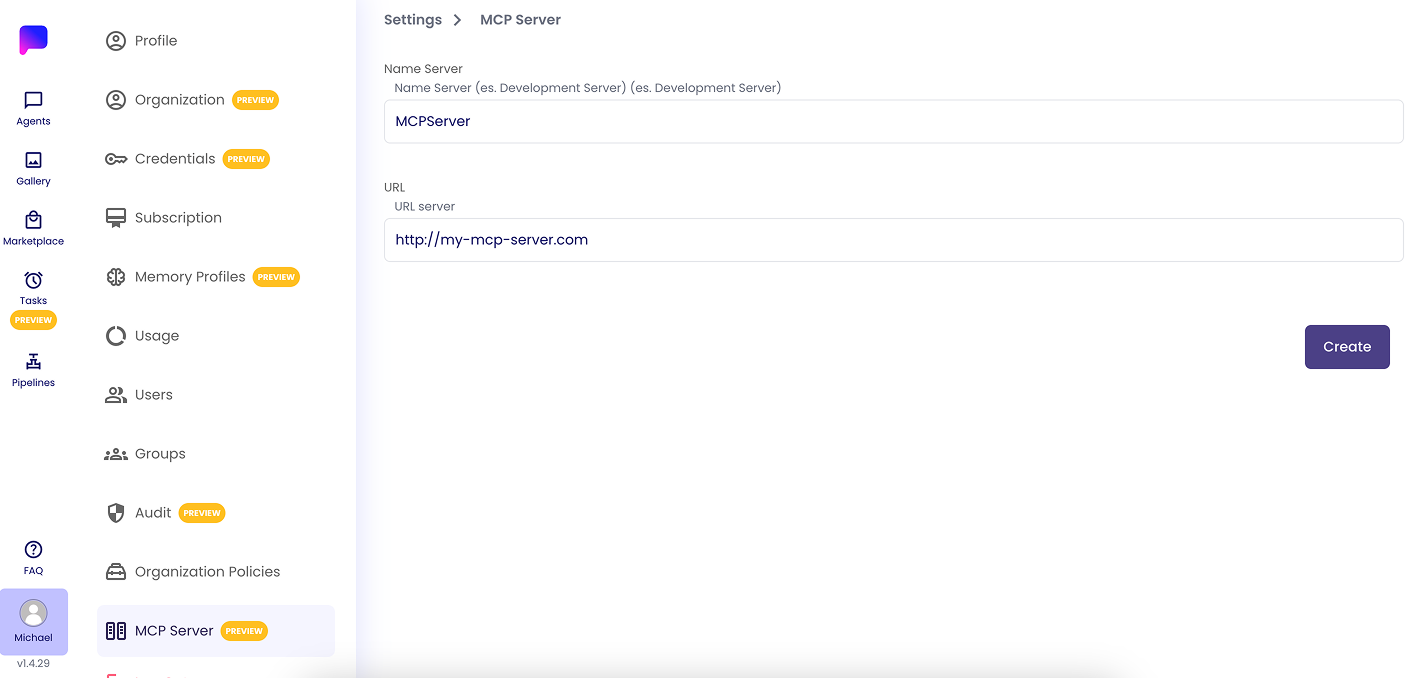This screenshot has width=1423, height=678.
Task: Click the 'URL' field label
Action: click(394, 187)
